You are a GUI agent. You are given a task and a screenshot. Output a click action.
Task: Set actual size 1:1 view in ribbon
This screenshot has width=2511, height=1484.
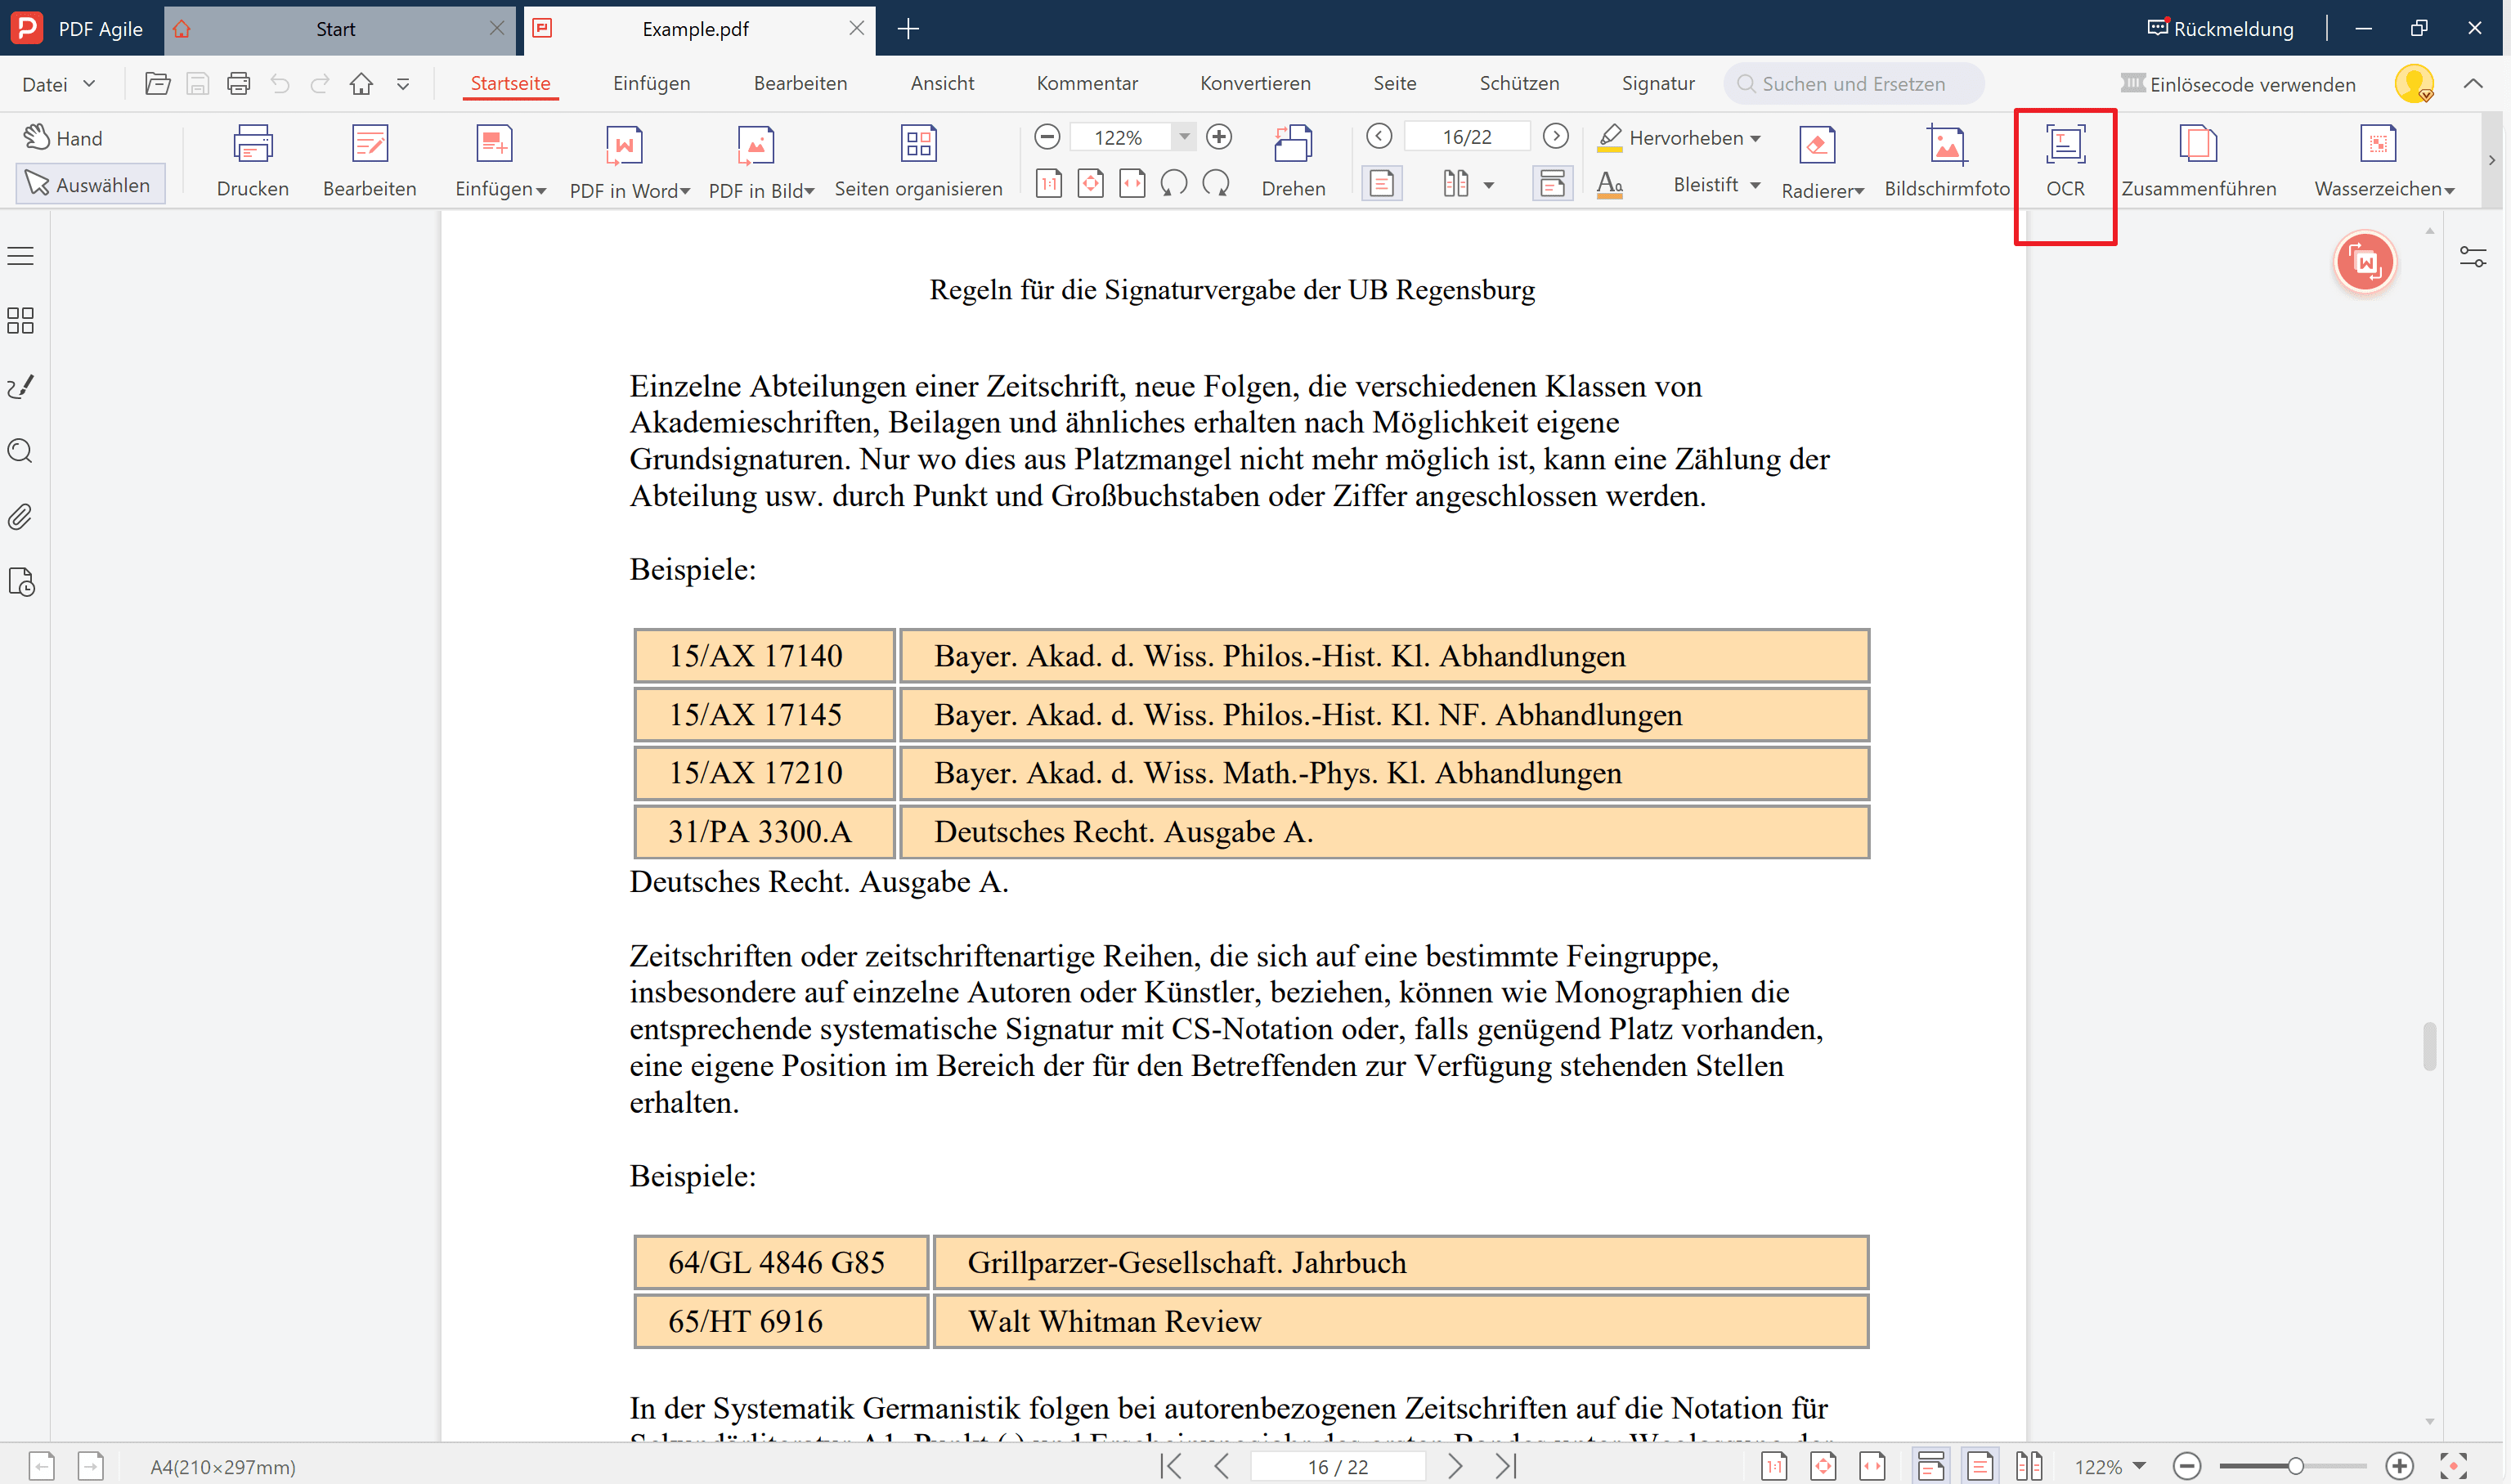click(x=1049, y=183)
